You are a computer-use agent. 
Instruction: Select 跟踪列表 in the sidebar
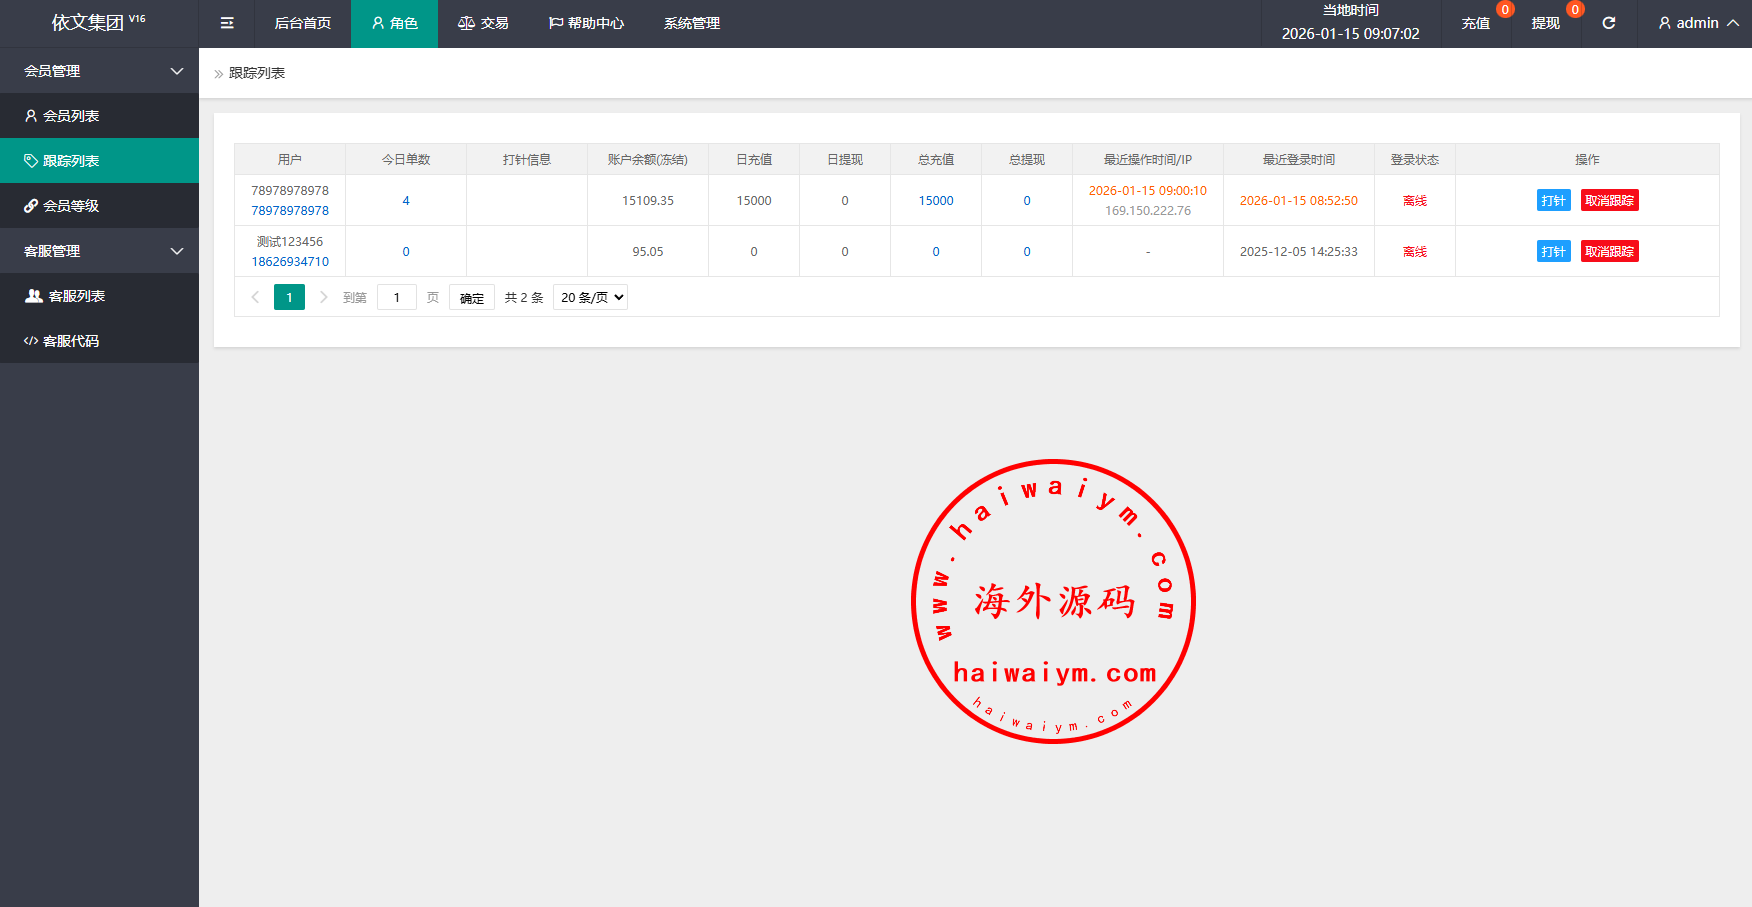[x=70, y=161]
